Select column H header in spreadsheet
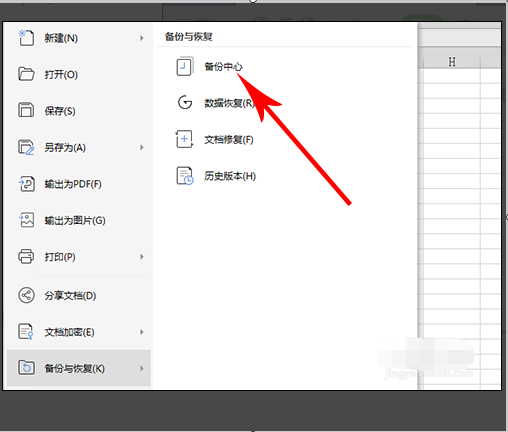The height and width of the screenshot is (432, 508). (x=452, y=62)
